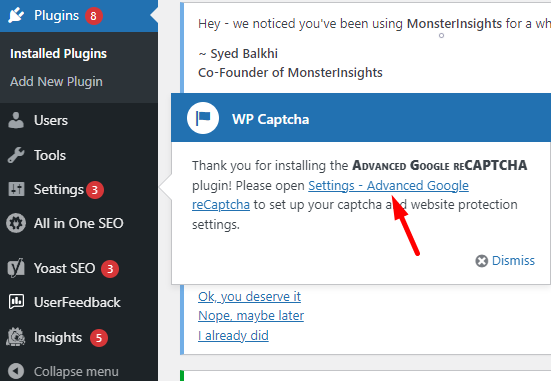The image size is (551, 381).
Task: Click the Plugins plug icon
Action: click(16, 15)
